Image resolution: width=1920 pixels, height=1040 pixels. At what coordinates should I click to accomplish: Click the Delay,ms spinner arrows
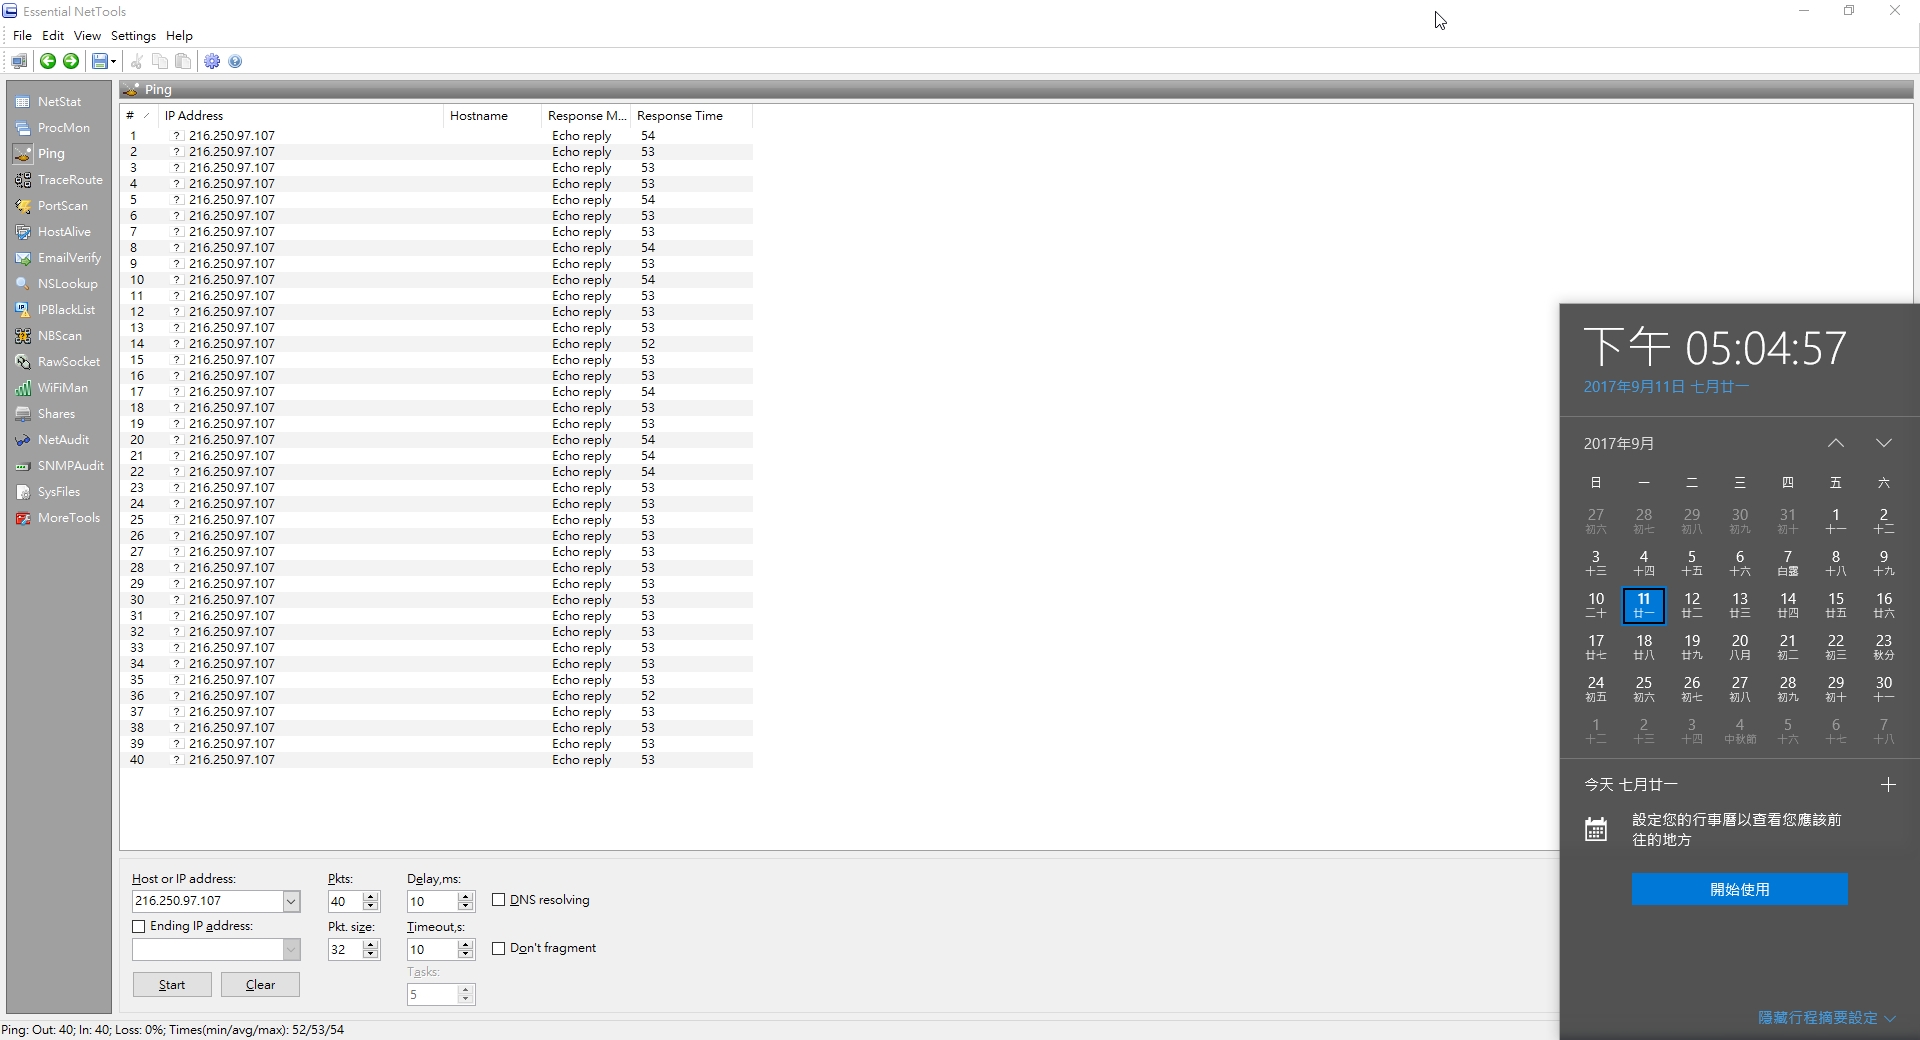[x=465, y=902]
